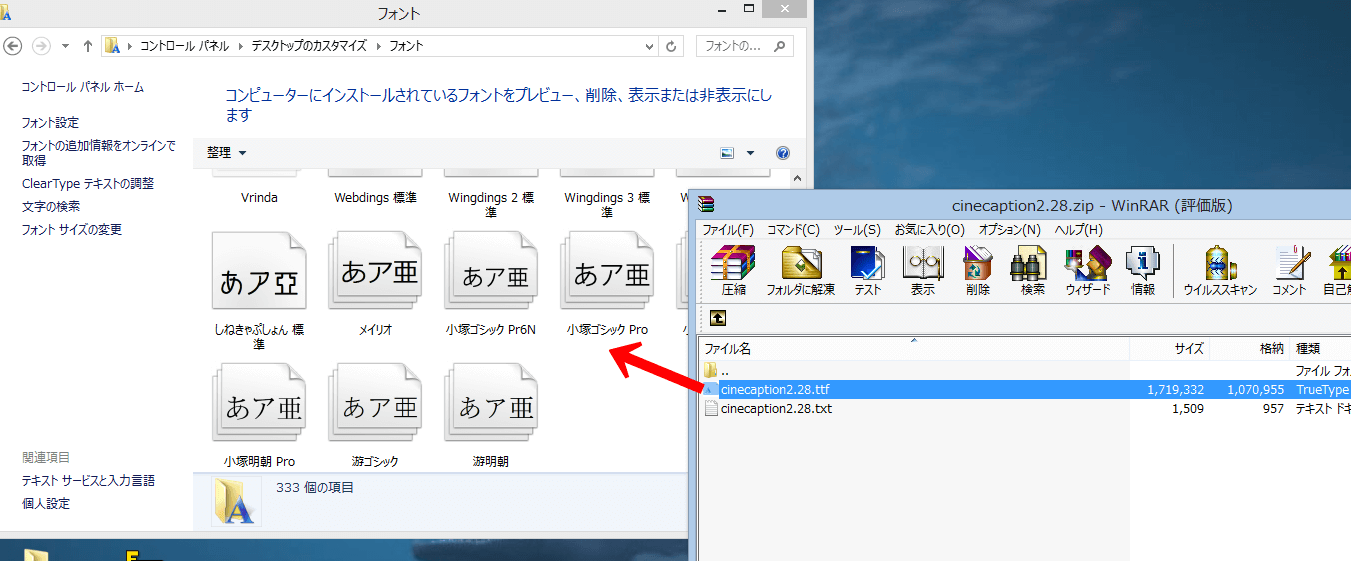Open フォント設定 link
This screenshot has width=1351, height=561.
50,123
